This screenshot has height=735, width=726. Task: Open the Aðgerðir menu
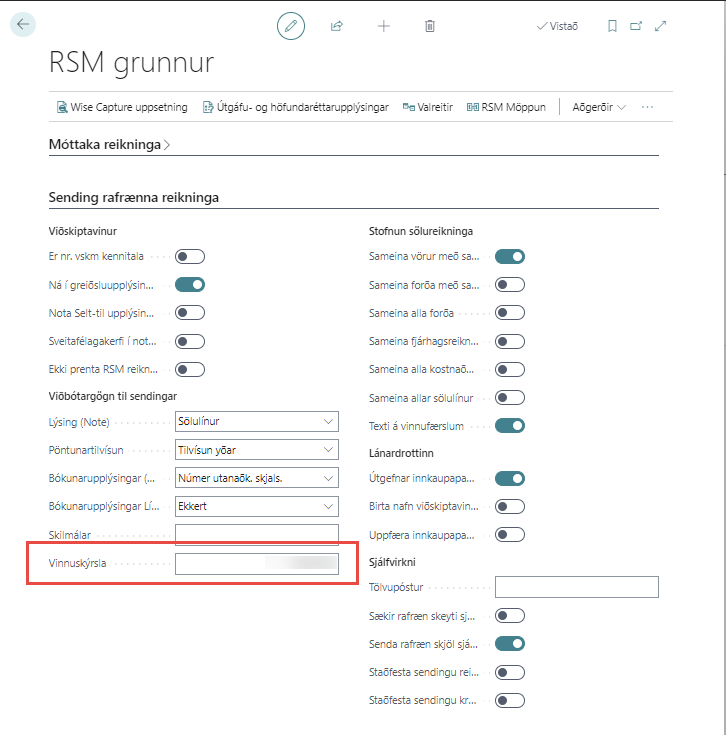[599, 107]
